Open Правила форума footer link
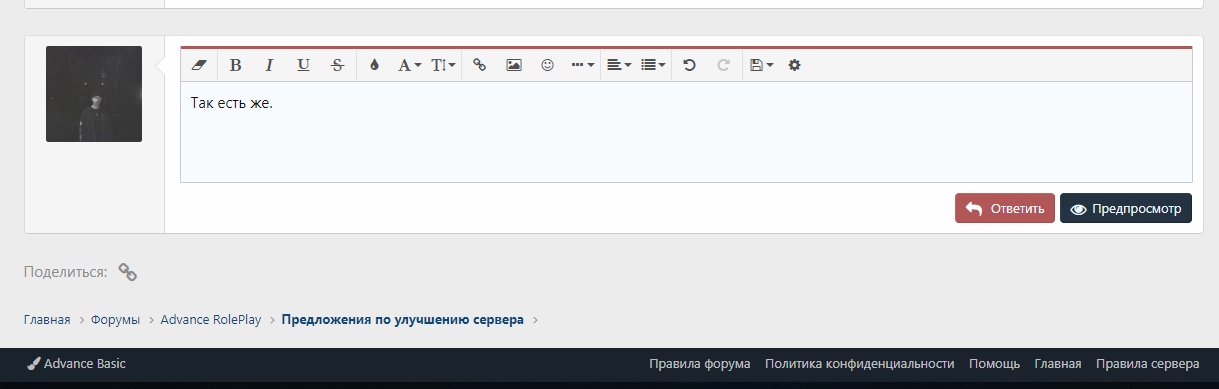This screenshot has height=389, width=1219. pyautogui.click(x=700, y=364)
